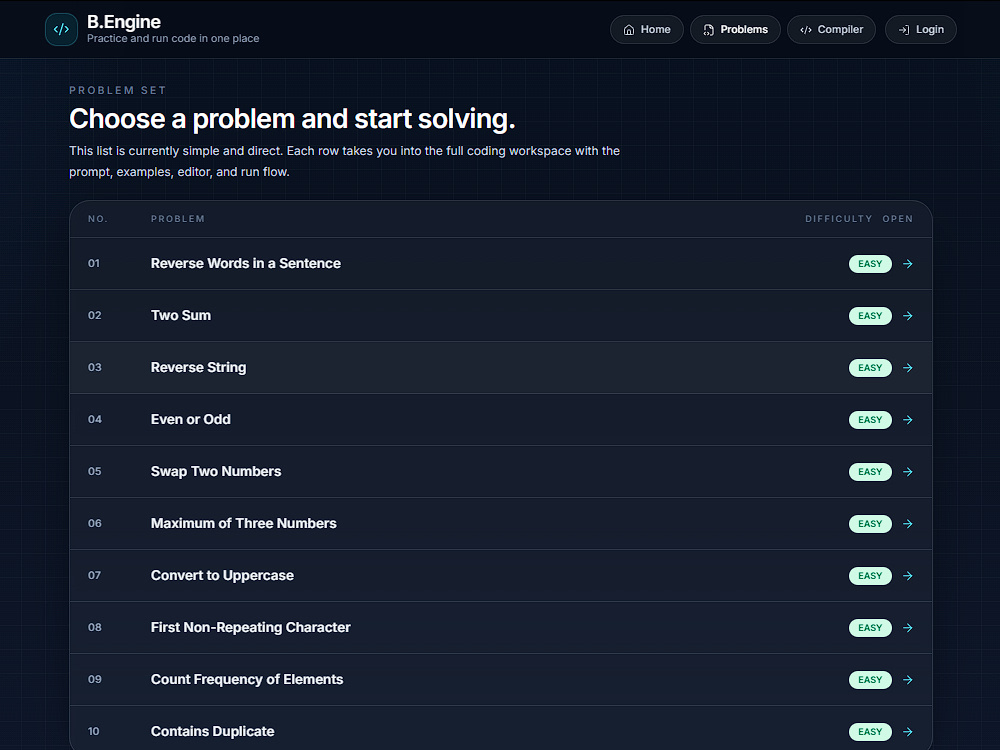
Task: Click EASY badge on Two Sum row
Action: [x=870, y=316]
